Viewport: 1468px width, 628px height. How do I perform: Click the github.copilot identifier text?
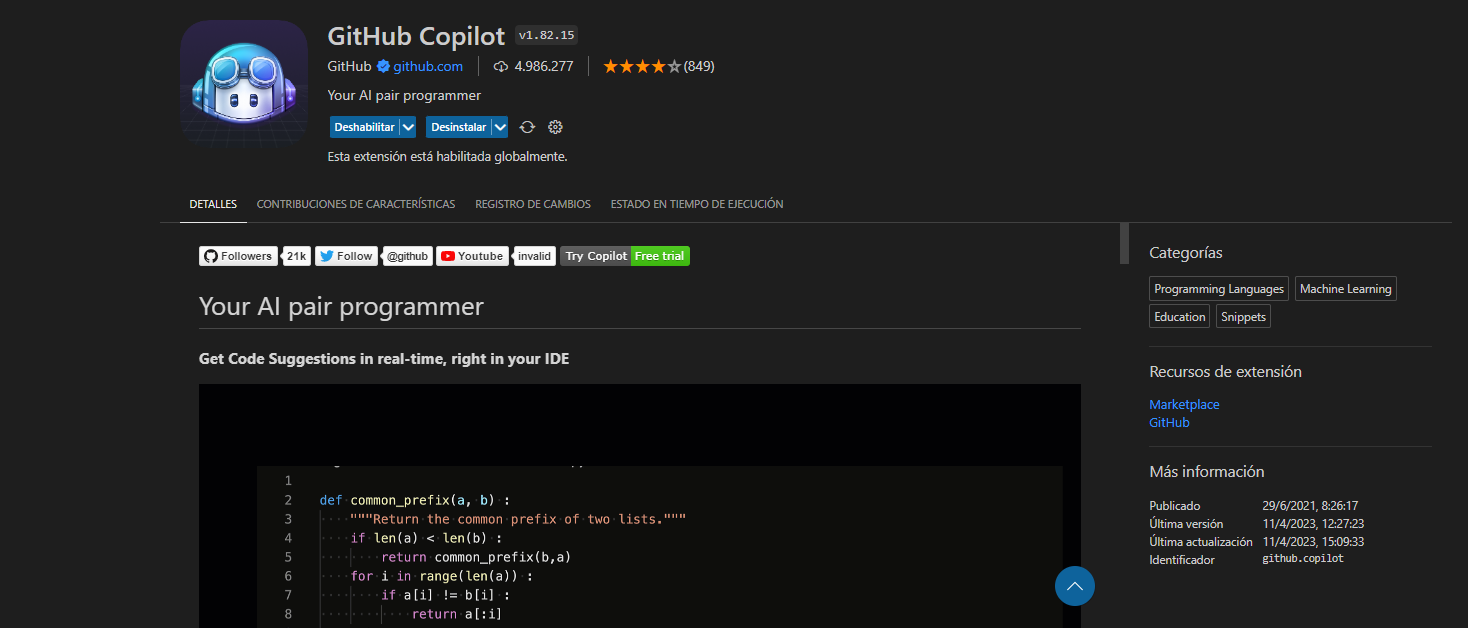(x=1303, y=559)
